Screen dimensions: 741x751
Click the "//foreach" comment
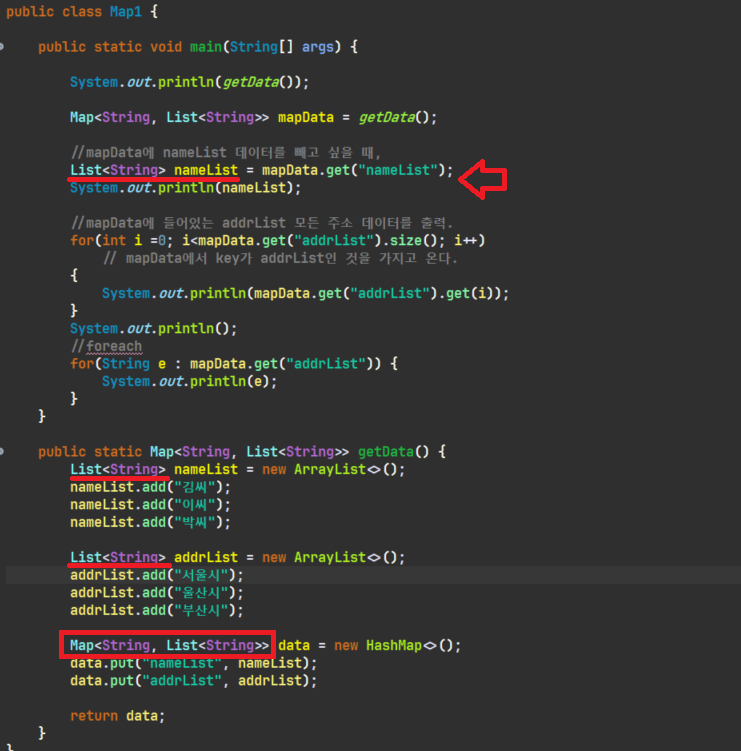[x=106, y=346]
